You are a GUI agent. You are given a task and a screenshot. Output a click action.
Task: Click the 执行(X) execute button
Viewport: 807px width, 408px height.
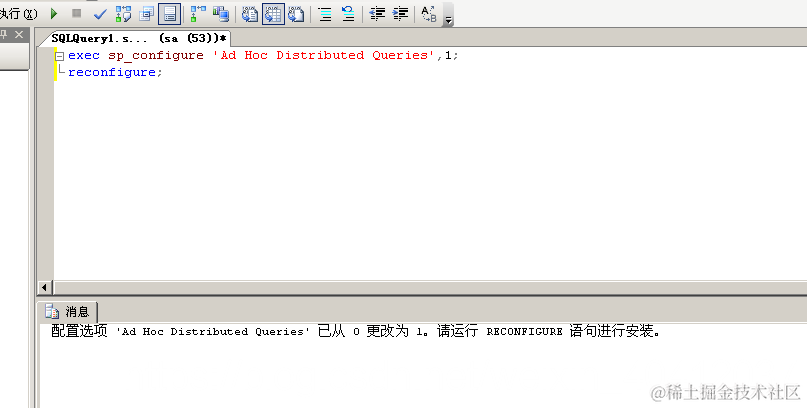pyautogui.click(x=19, y=14)
